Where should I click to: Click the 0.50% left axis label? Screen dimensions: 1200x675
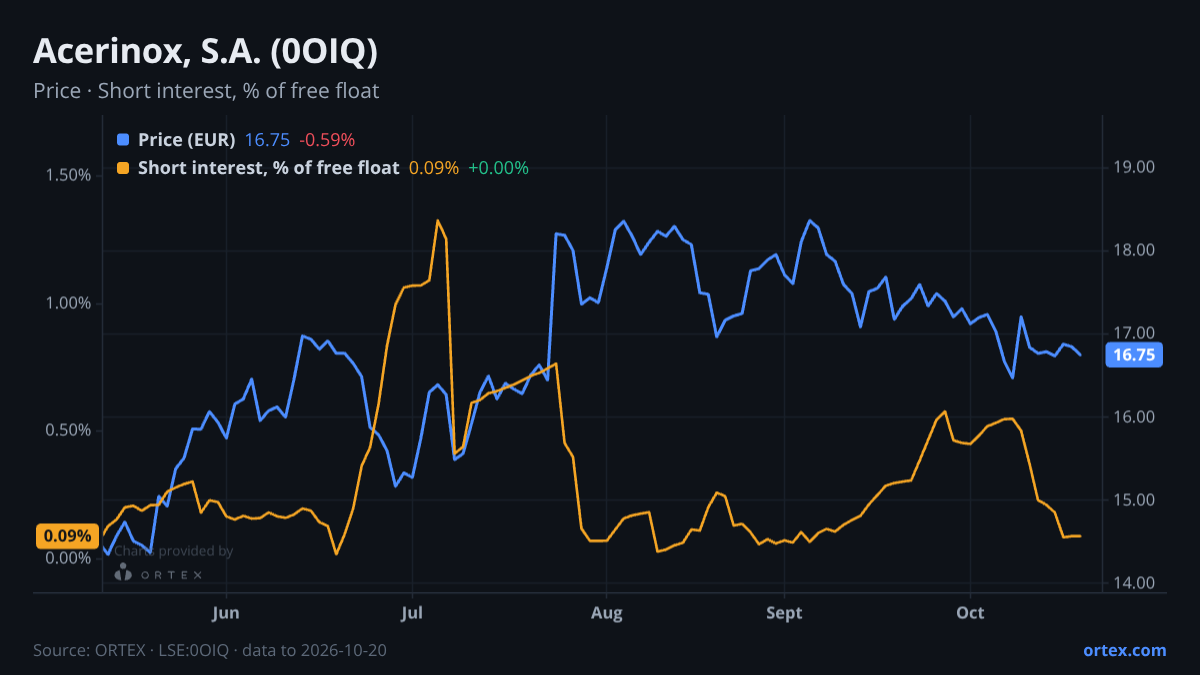[x=68, y=430]
